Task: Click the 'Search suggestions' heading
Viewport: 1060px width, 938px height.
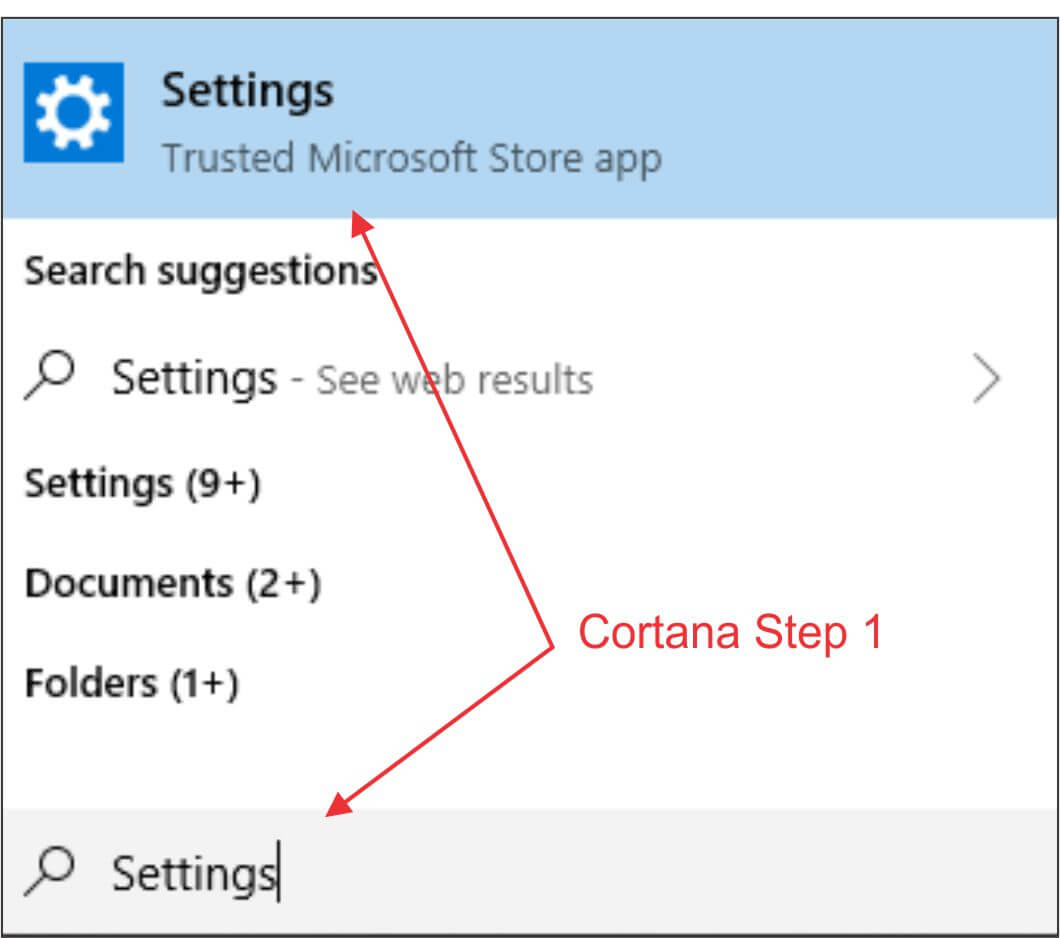Action: (x=201, y=272)
